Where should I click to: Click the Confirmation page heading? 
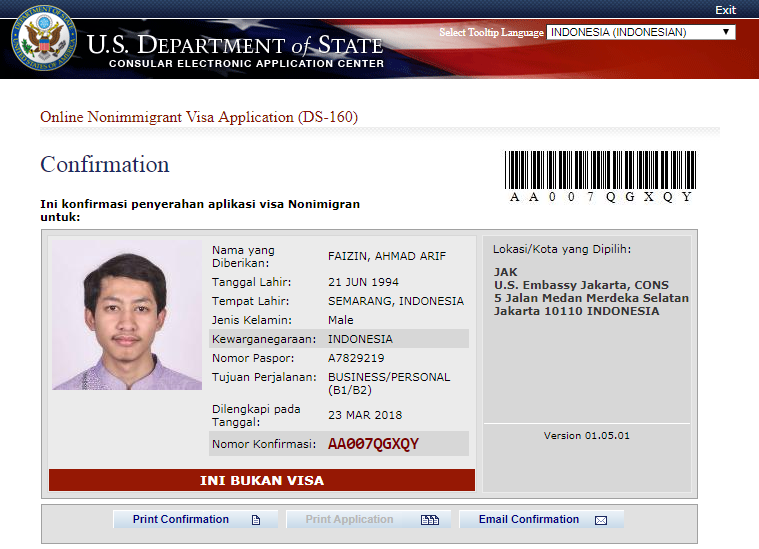105,165
